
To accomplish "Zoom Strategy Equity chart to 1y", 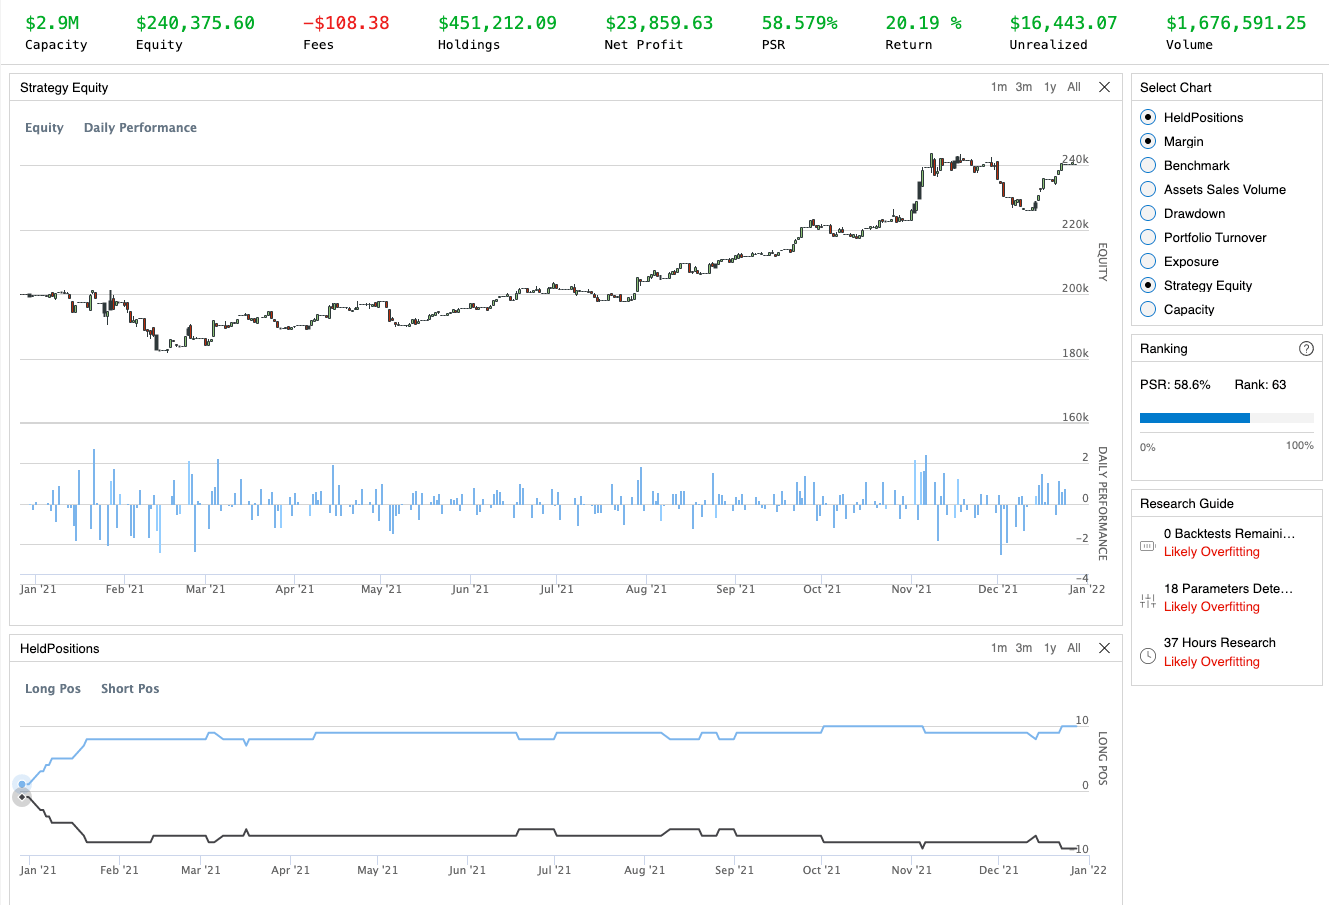I will (1049, 87).
